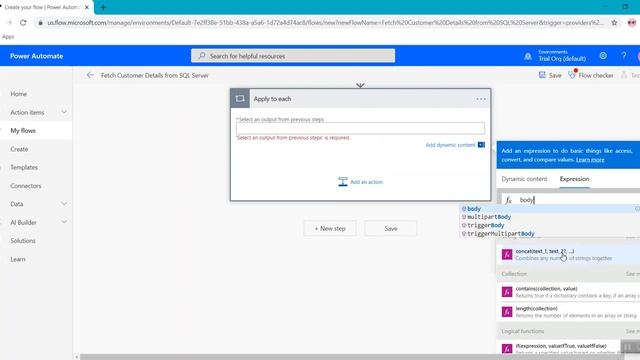The image size is (640, 360).
Task: Open Learn in sidebar
Action: pos(18,259)
